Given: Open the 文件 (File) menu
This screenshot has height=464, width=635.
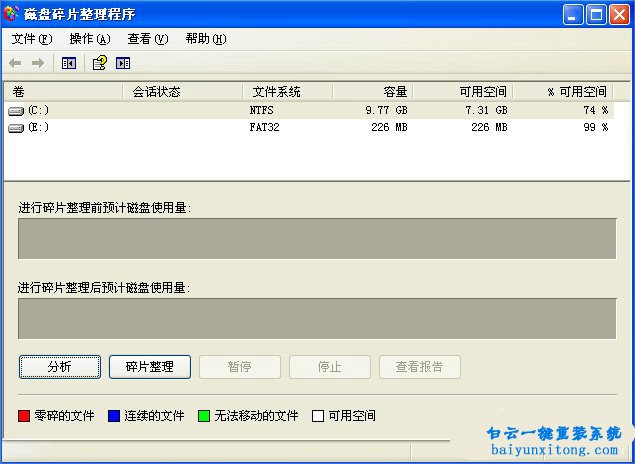Looking at the screenshot, I should coord(32,39).
